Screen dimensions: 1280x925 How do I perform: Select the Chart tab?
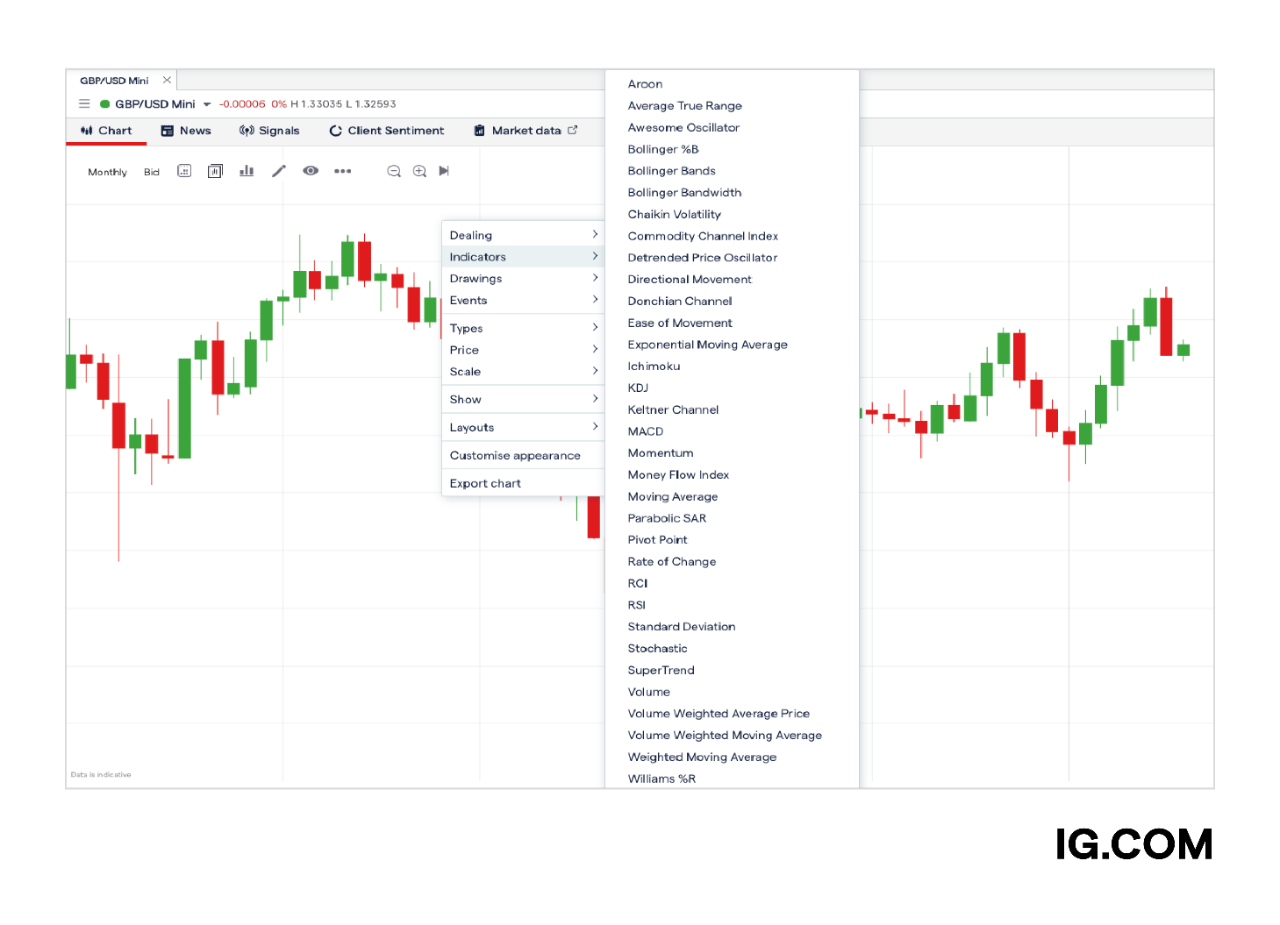pyautogui.click(x=106, y=131)
